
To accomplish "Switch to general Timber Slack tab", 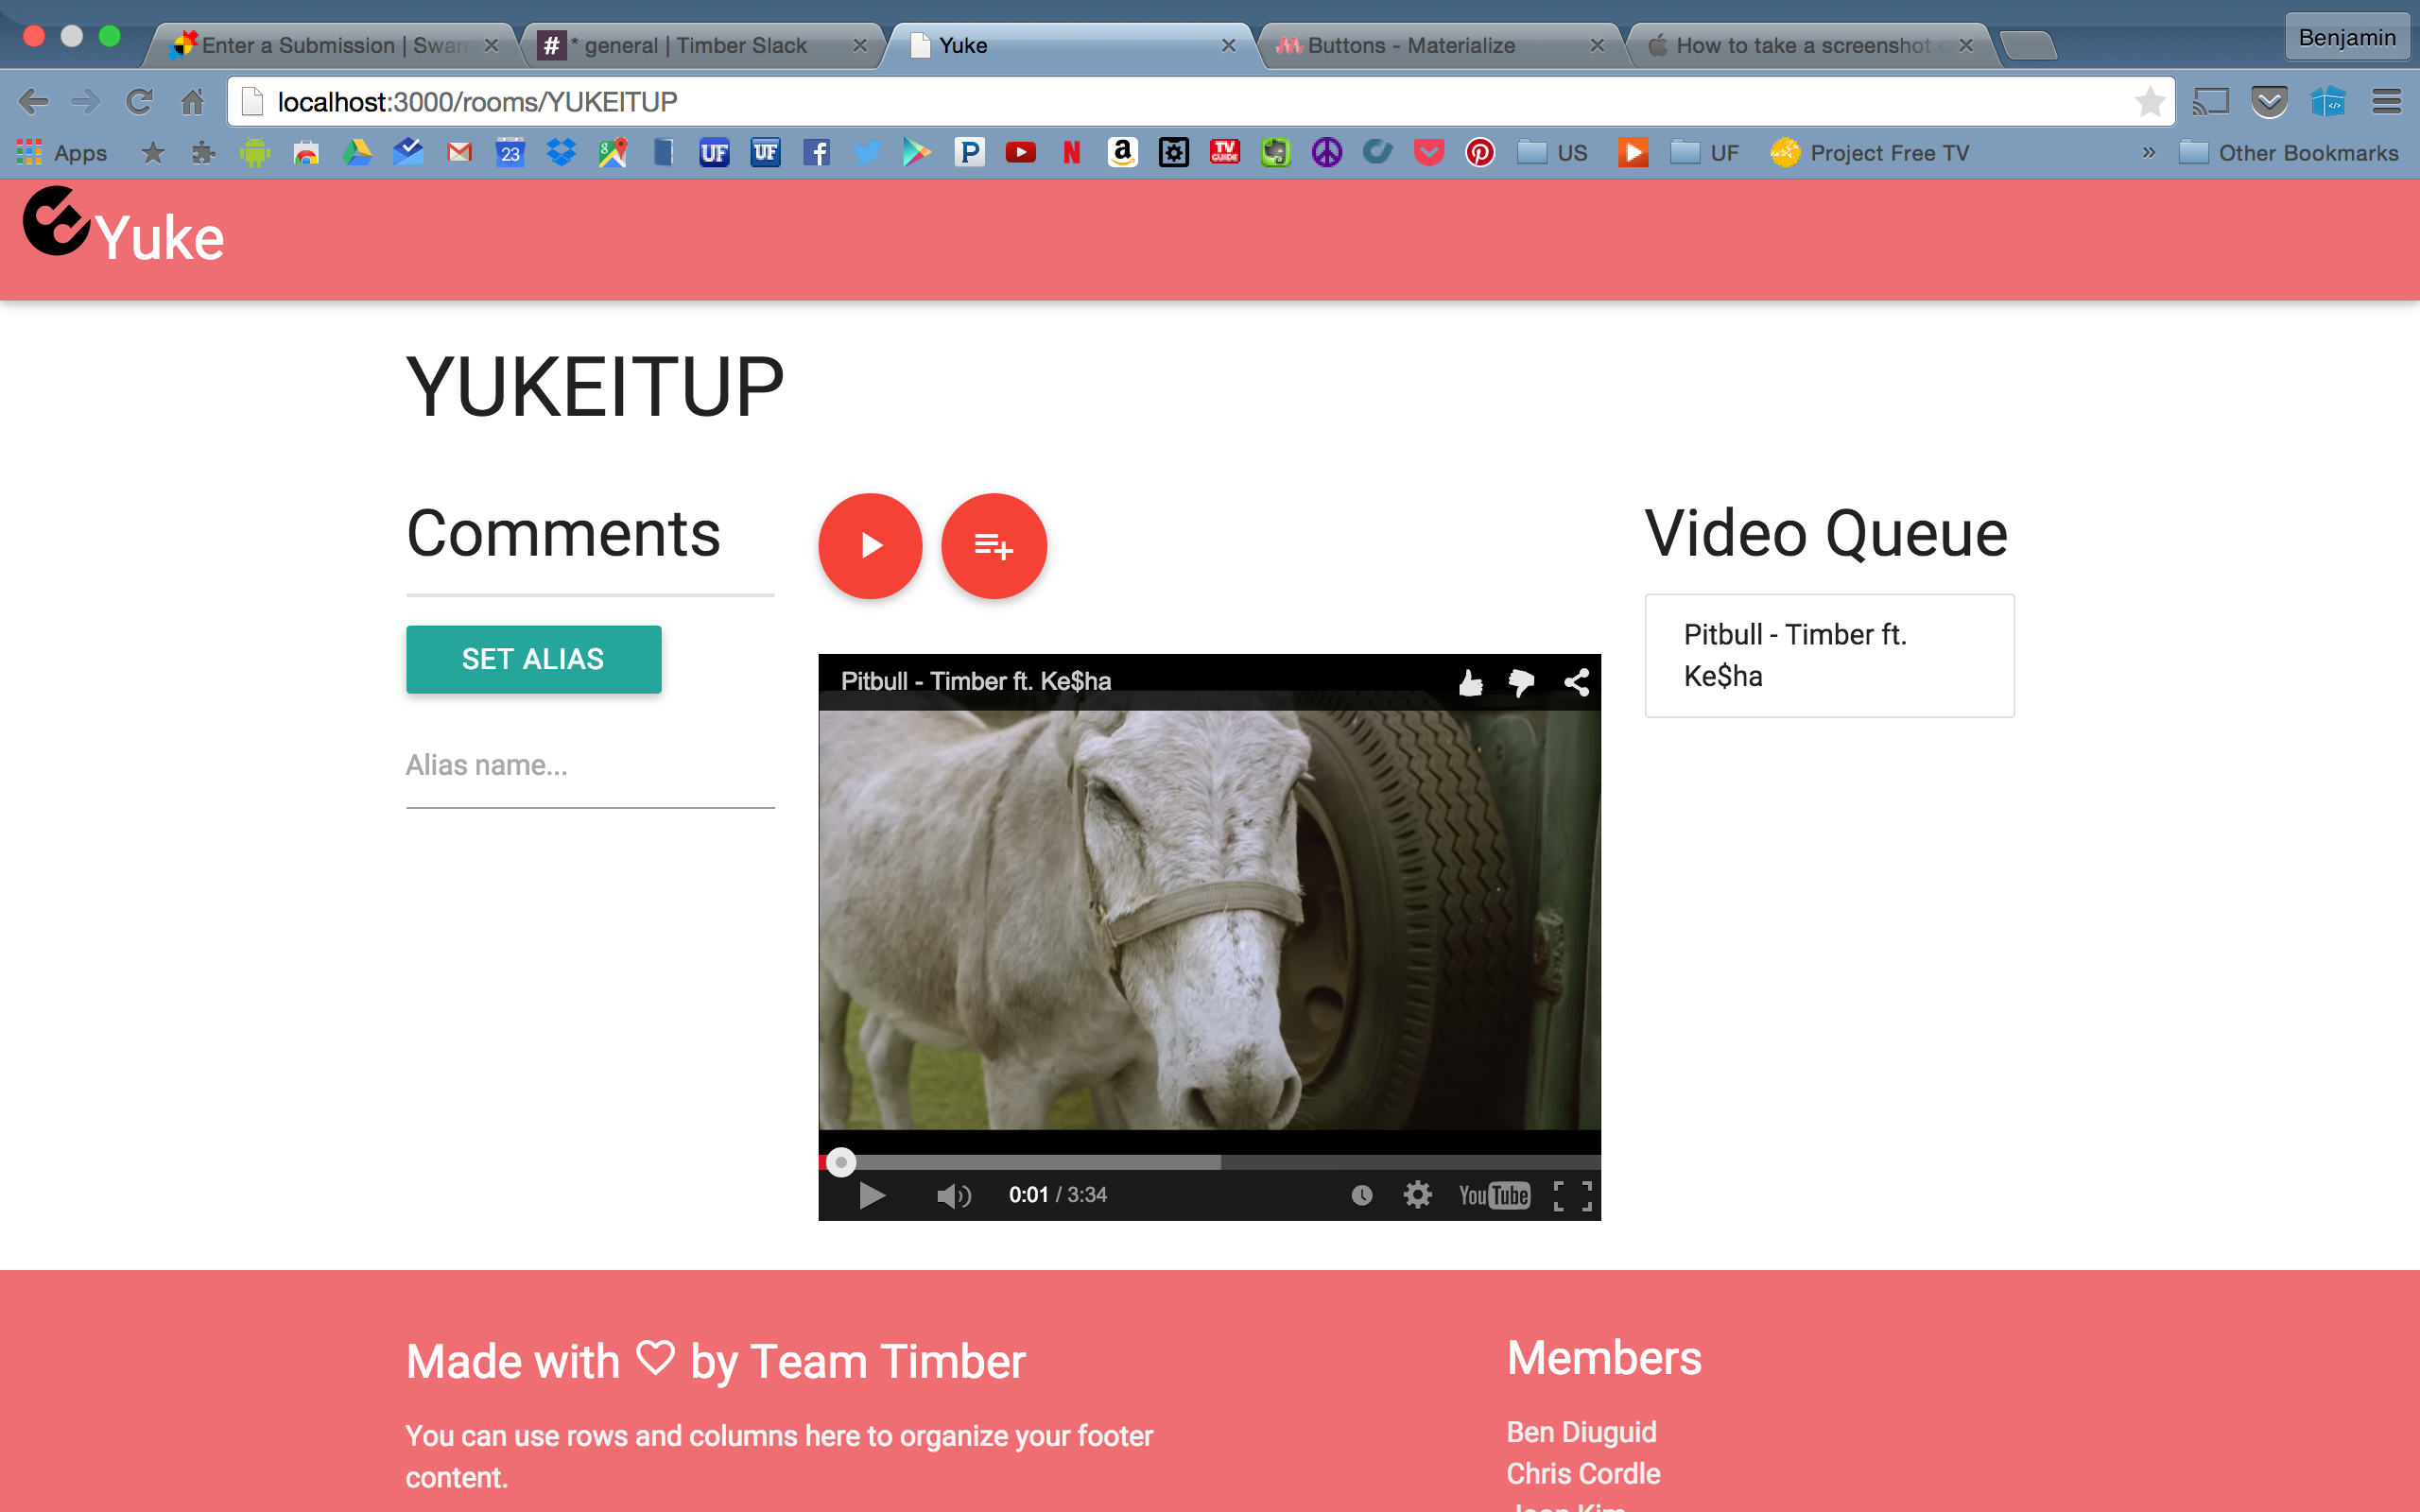I will coord(702,45).
